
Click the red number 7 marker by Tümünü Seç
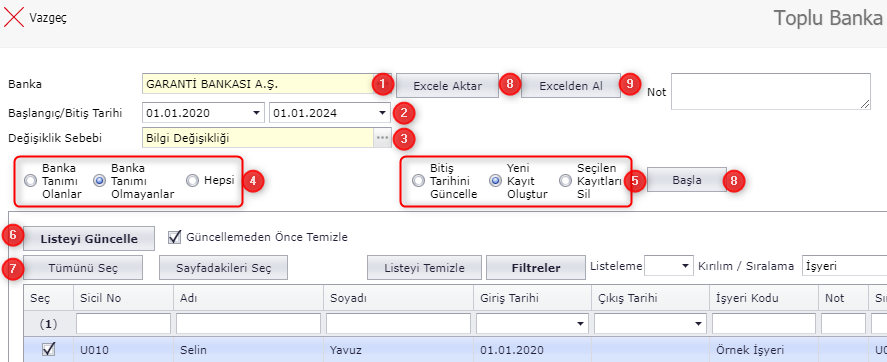(x=12, y=268)
